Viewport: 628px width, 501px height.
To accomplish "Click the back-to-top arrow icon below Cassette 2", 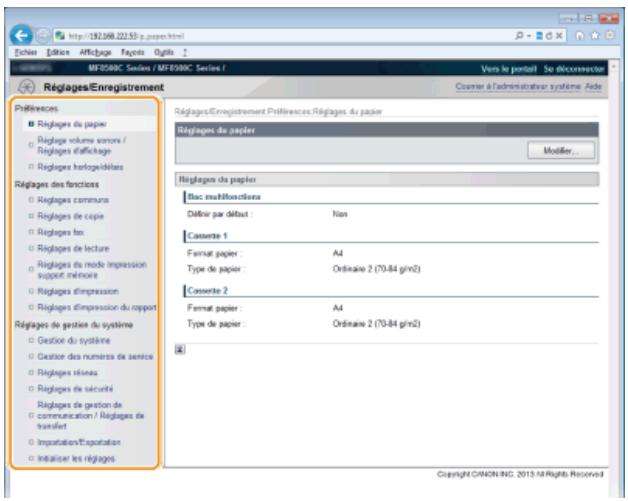I will (180, 349).
